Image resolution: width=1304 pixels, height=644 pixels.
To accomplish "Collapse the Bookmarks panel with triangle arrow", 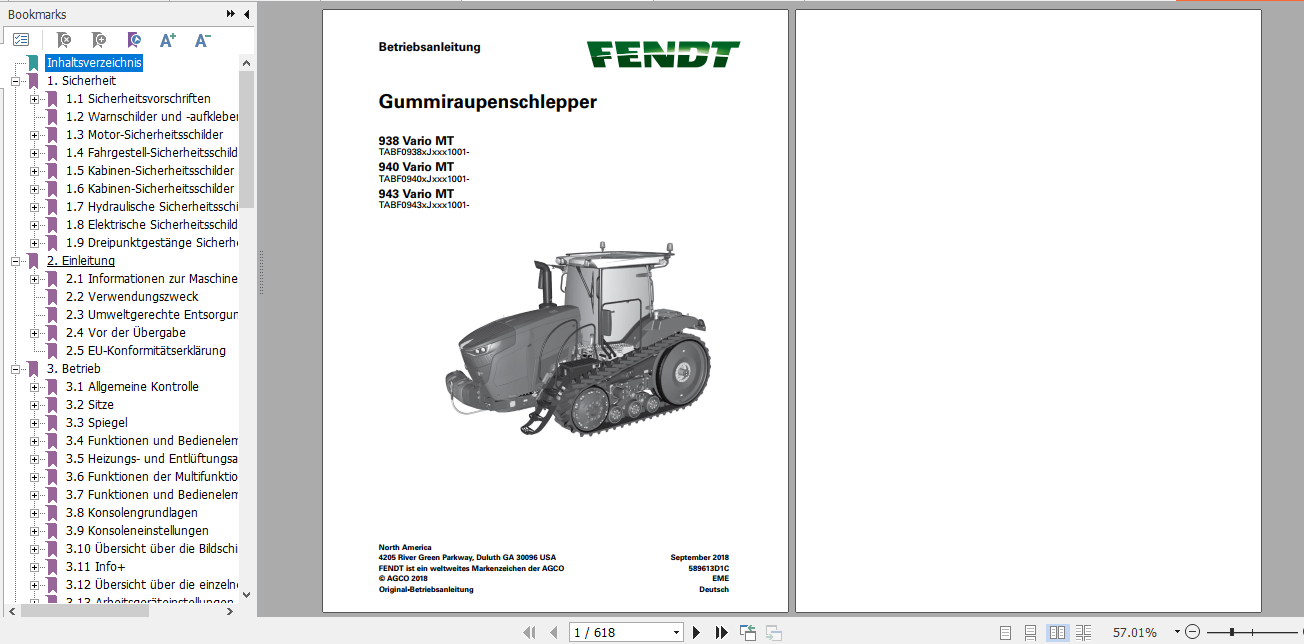I will (x=246, y=14).
